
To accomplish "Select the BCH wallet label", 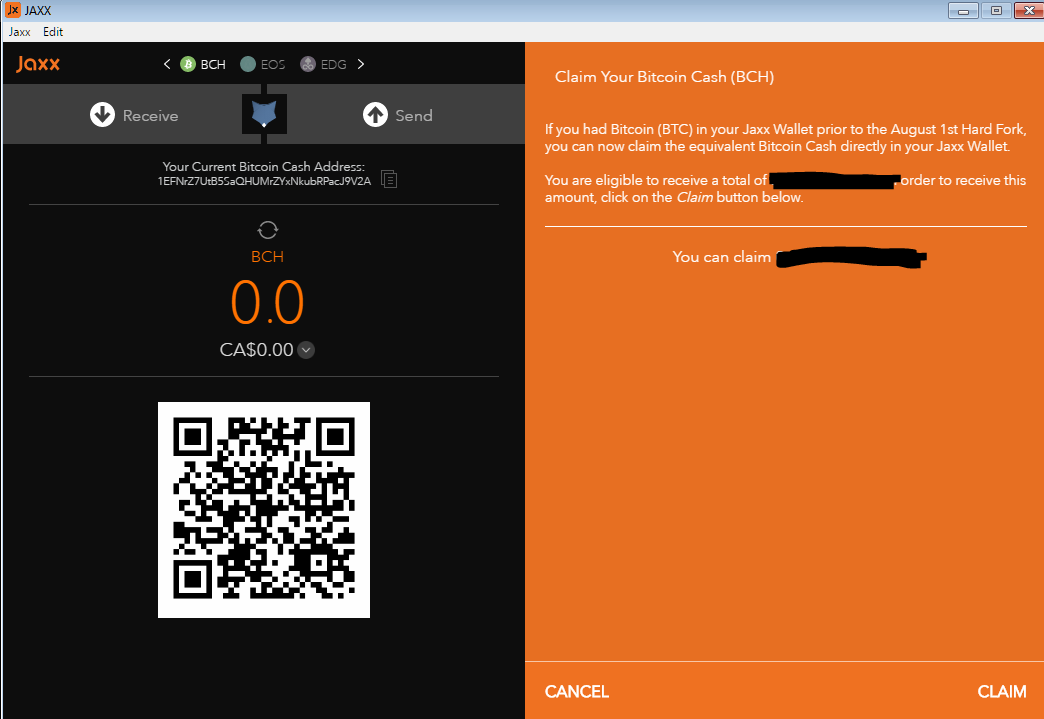I will click(213, 65).
